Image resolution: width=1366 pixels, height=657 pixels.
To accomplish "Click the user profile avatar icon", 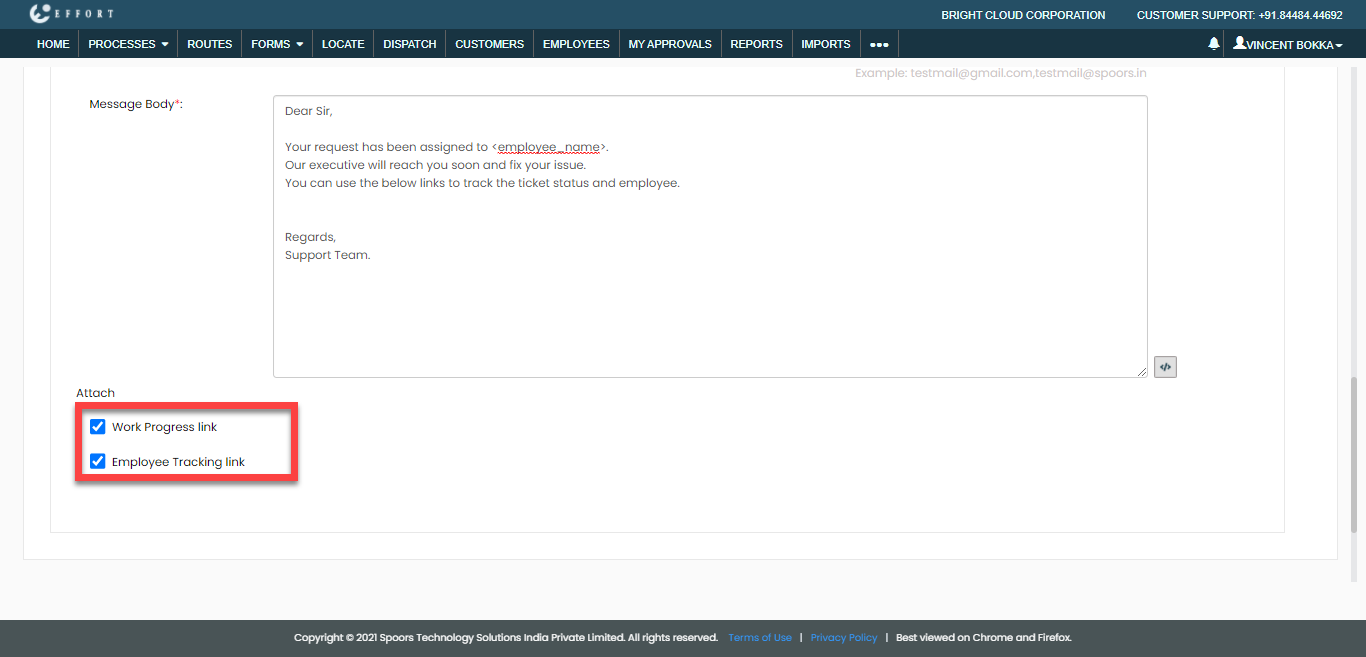I will [1240, 43].
